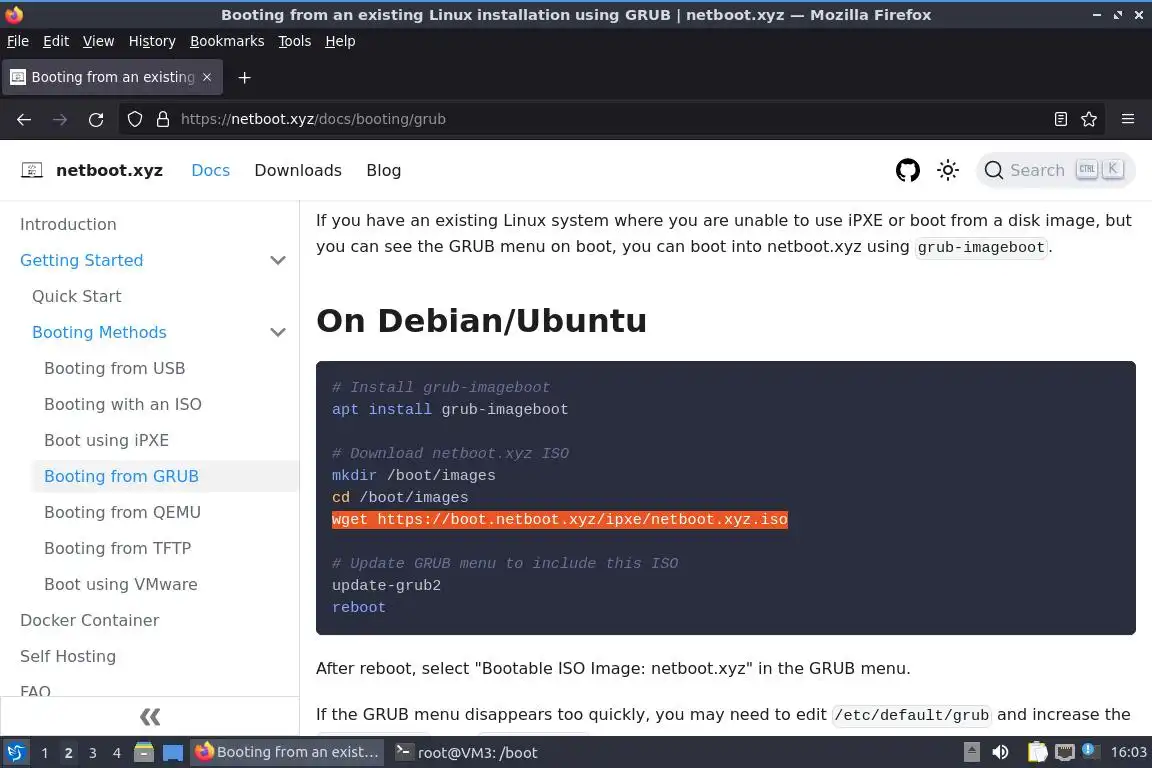Click the show desktop taskbar icon
Viewport: 1152px width, 768px height.
(x=173, y=753)
